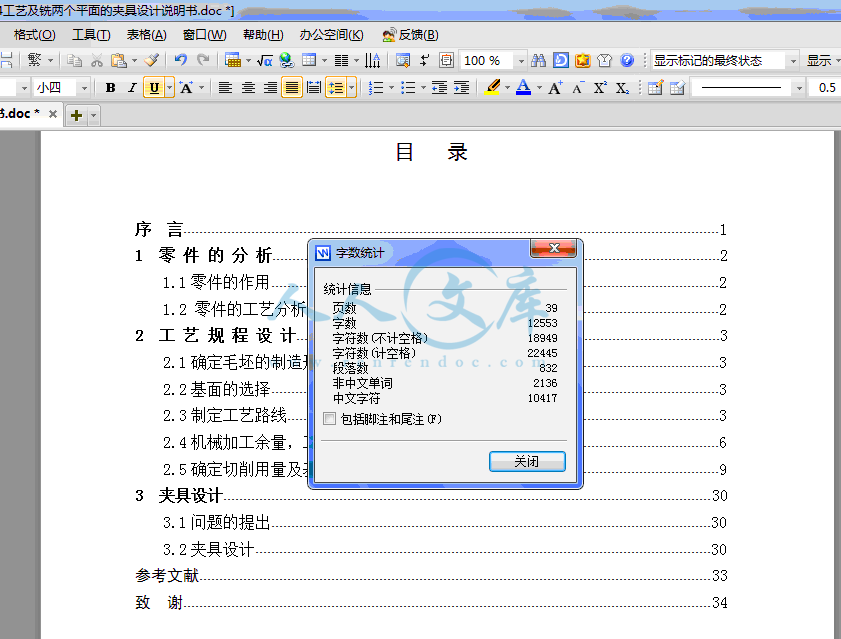Apply subscript X₂ formatting
The width and height of the screenshot is (841, 639).
pos(622,87)
